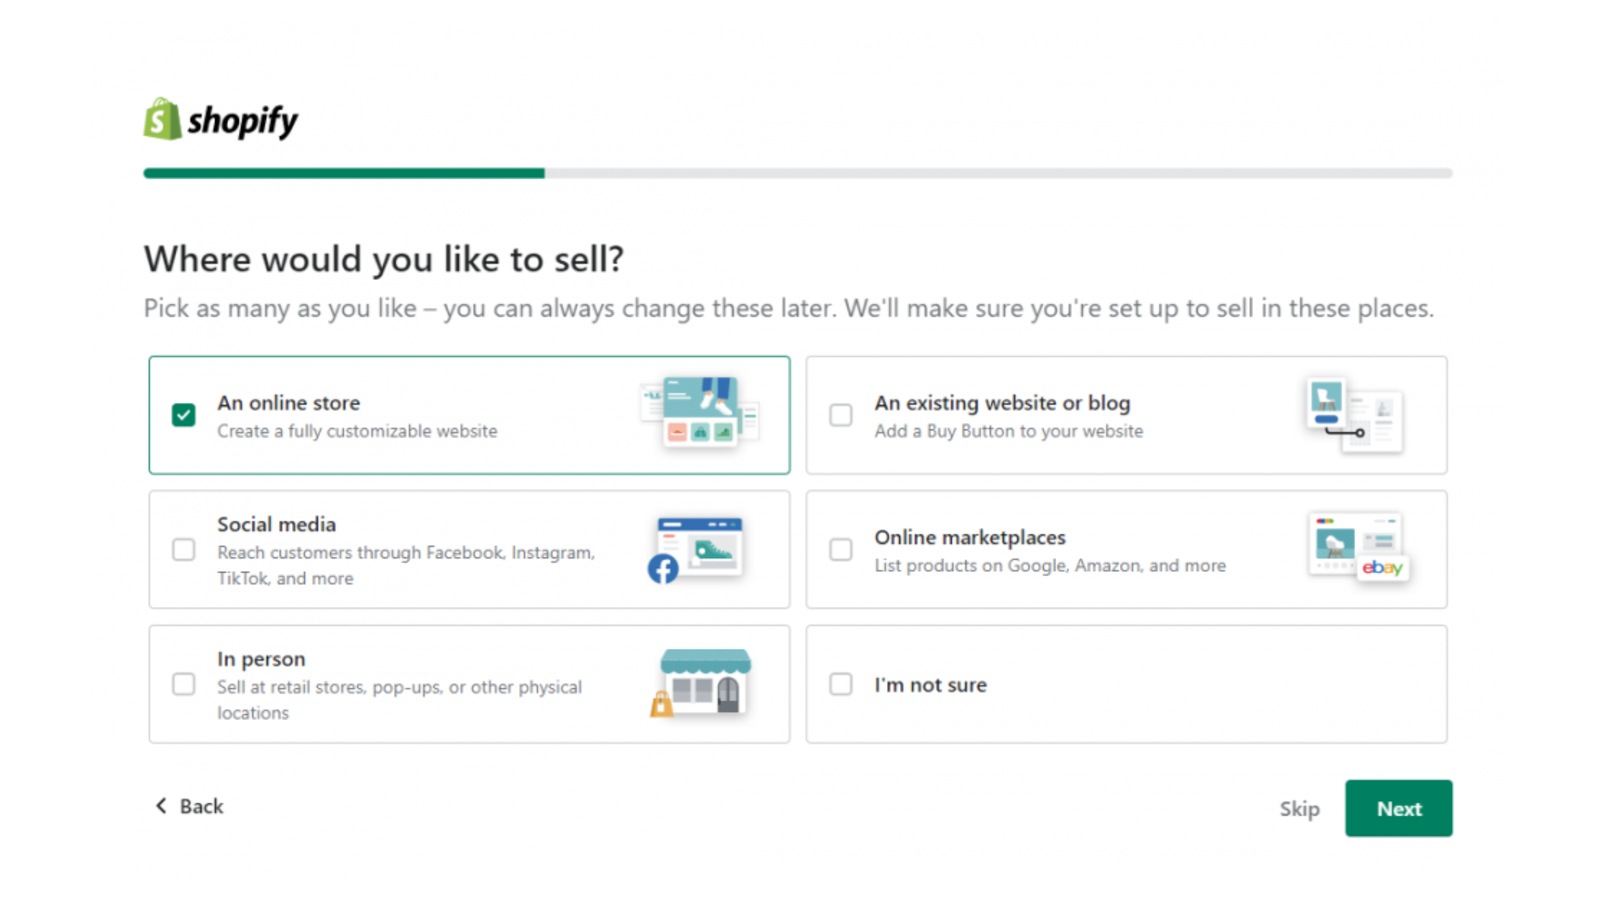Click the Social media option title
The image size is (1600, 900).
pos(277,524)
